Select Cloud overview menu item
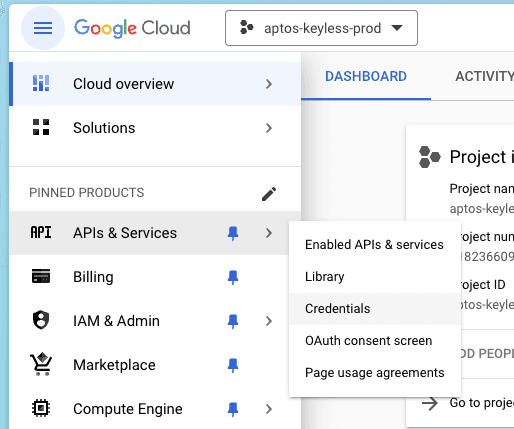514x429 pixels. point(155,84)
